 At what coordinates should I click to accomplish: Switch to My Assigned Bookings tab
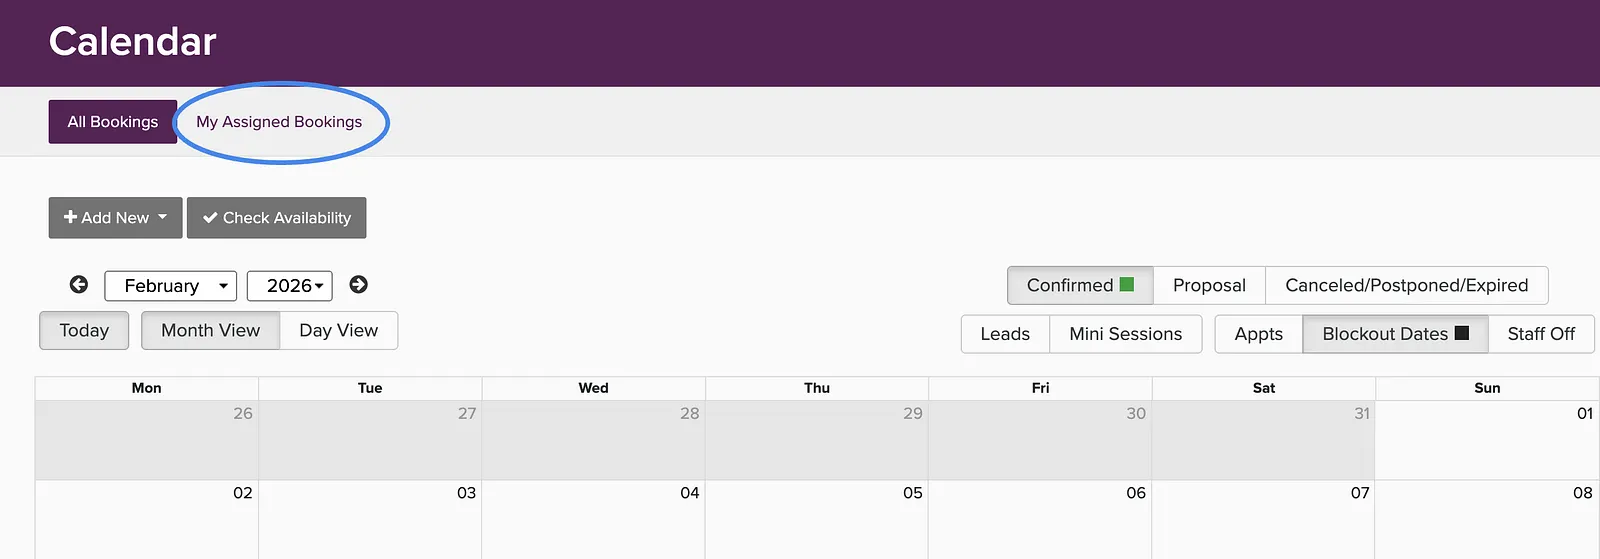point(279,121)
